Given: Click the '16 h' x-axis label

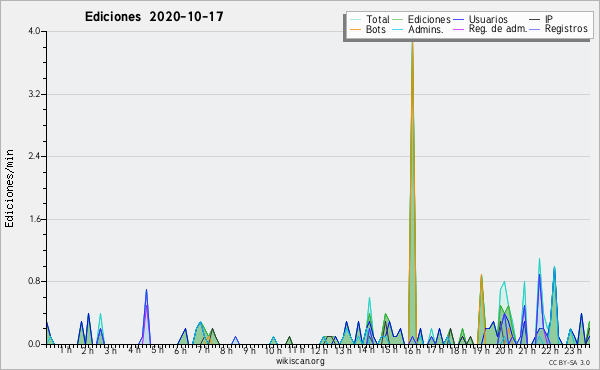Looking at the screenshot, I should coord(412,350).
